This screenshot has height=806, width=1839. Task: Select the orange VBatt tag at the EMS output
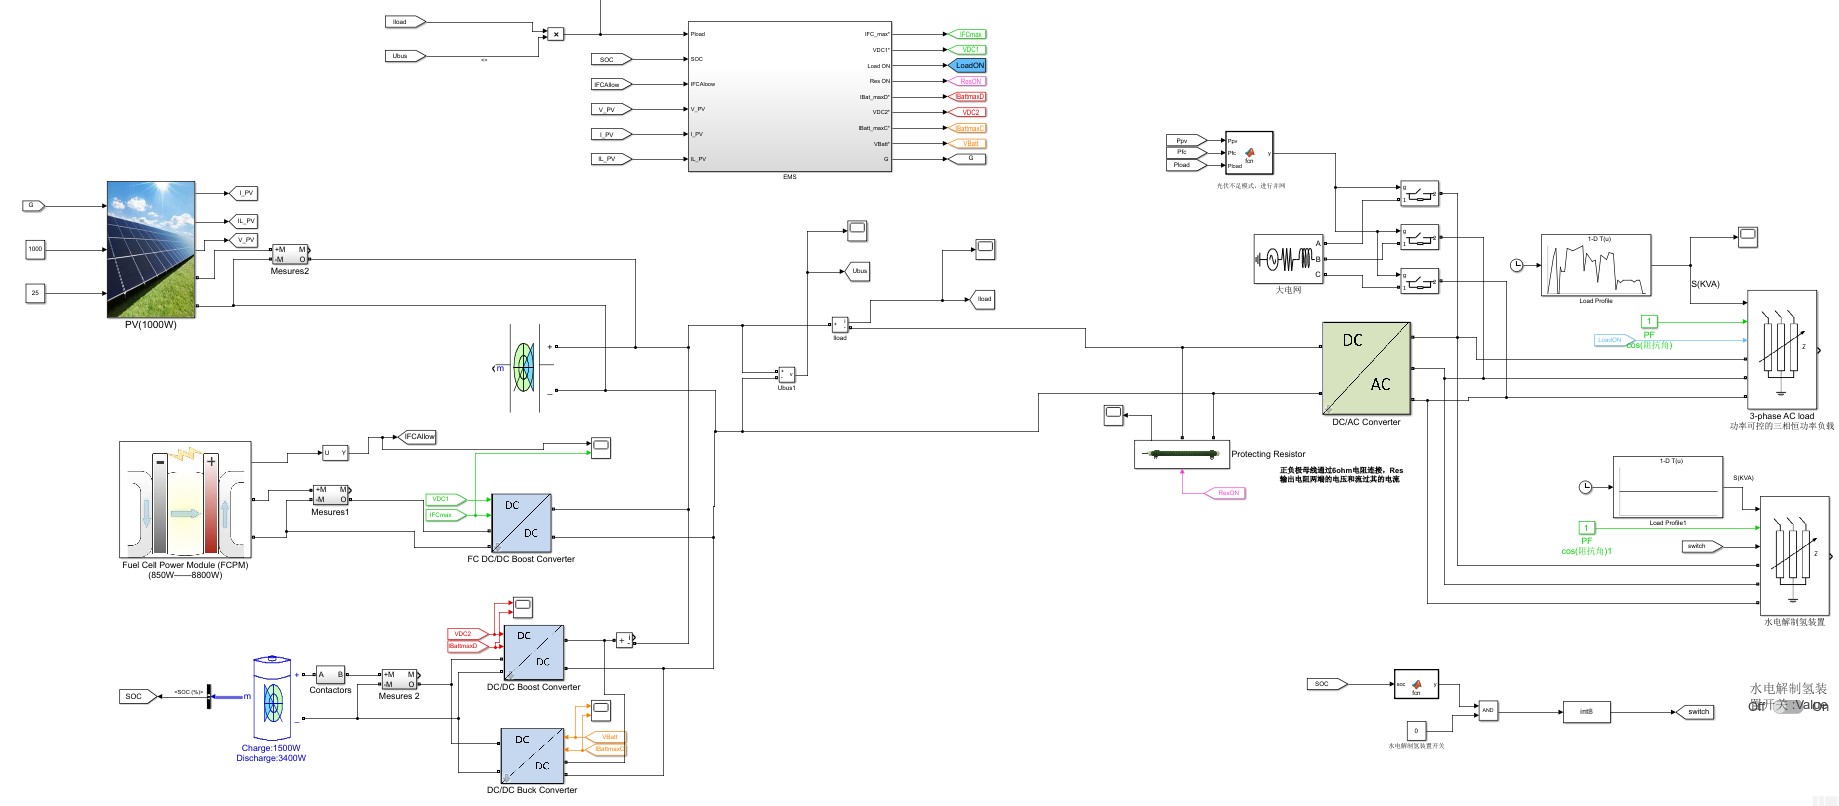(969, 144)
